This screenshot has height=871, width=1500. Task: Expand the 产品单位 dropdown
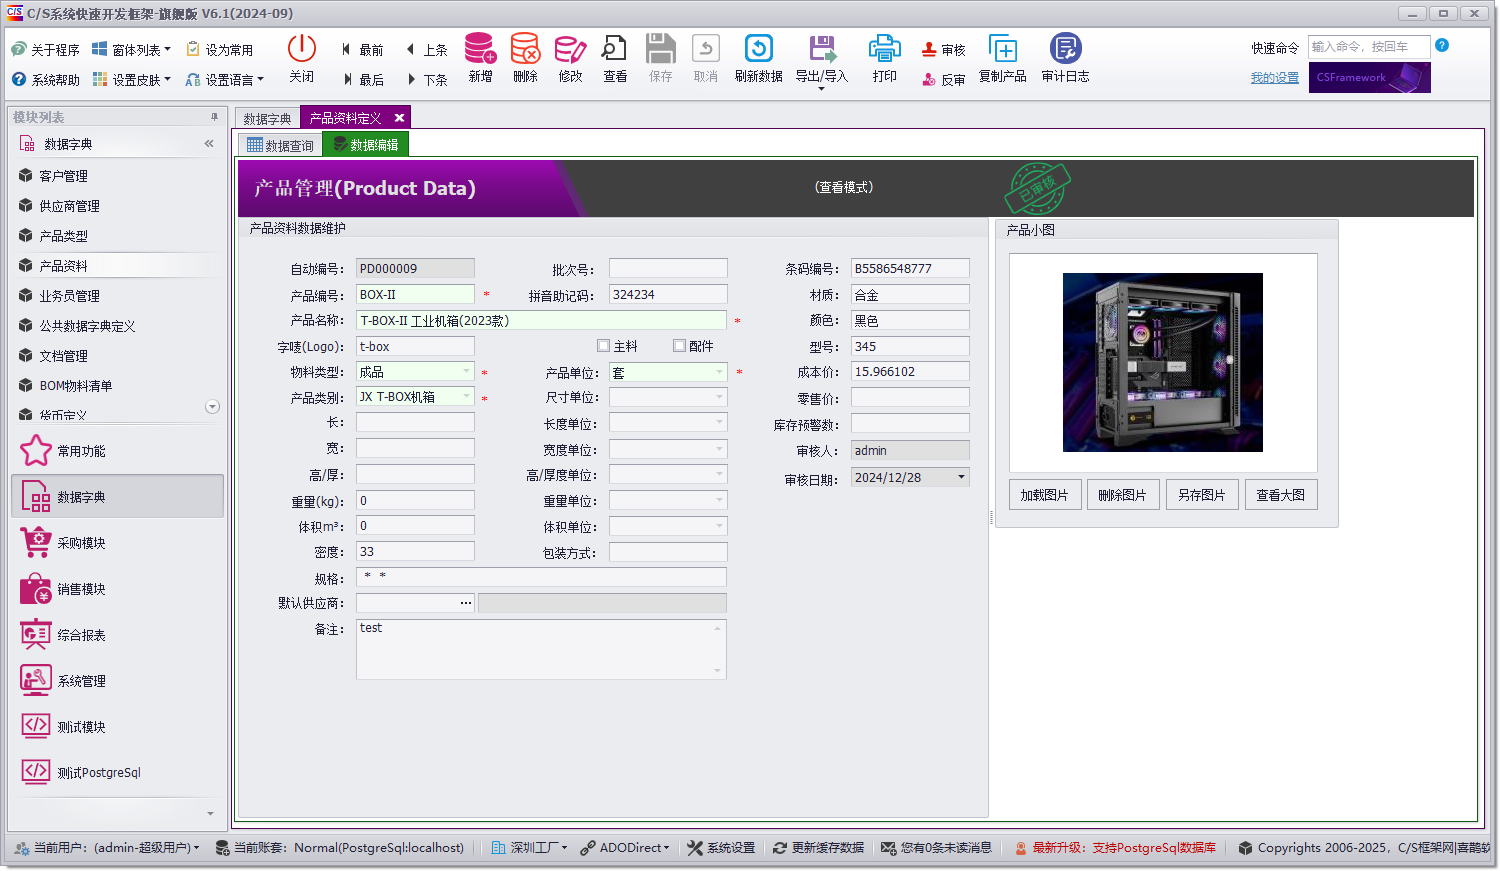click(719, 371)
